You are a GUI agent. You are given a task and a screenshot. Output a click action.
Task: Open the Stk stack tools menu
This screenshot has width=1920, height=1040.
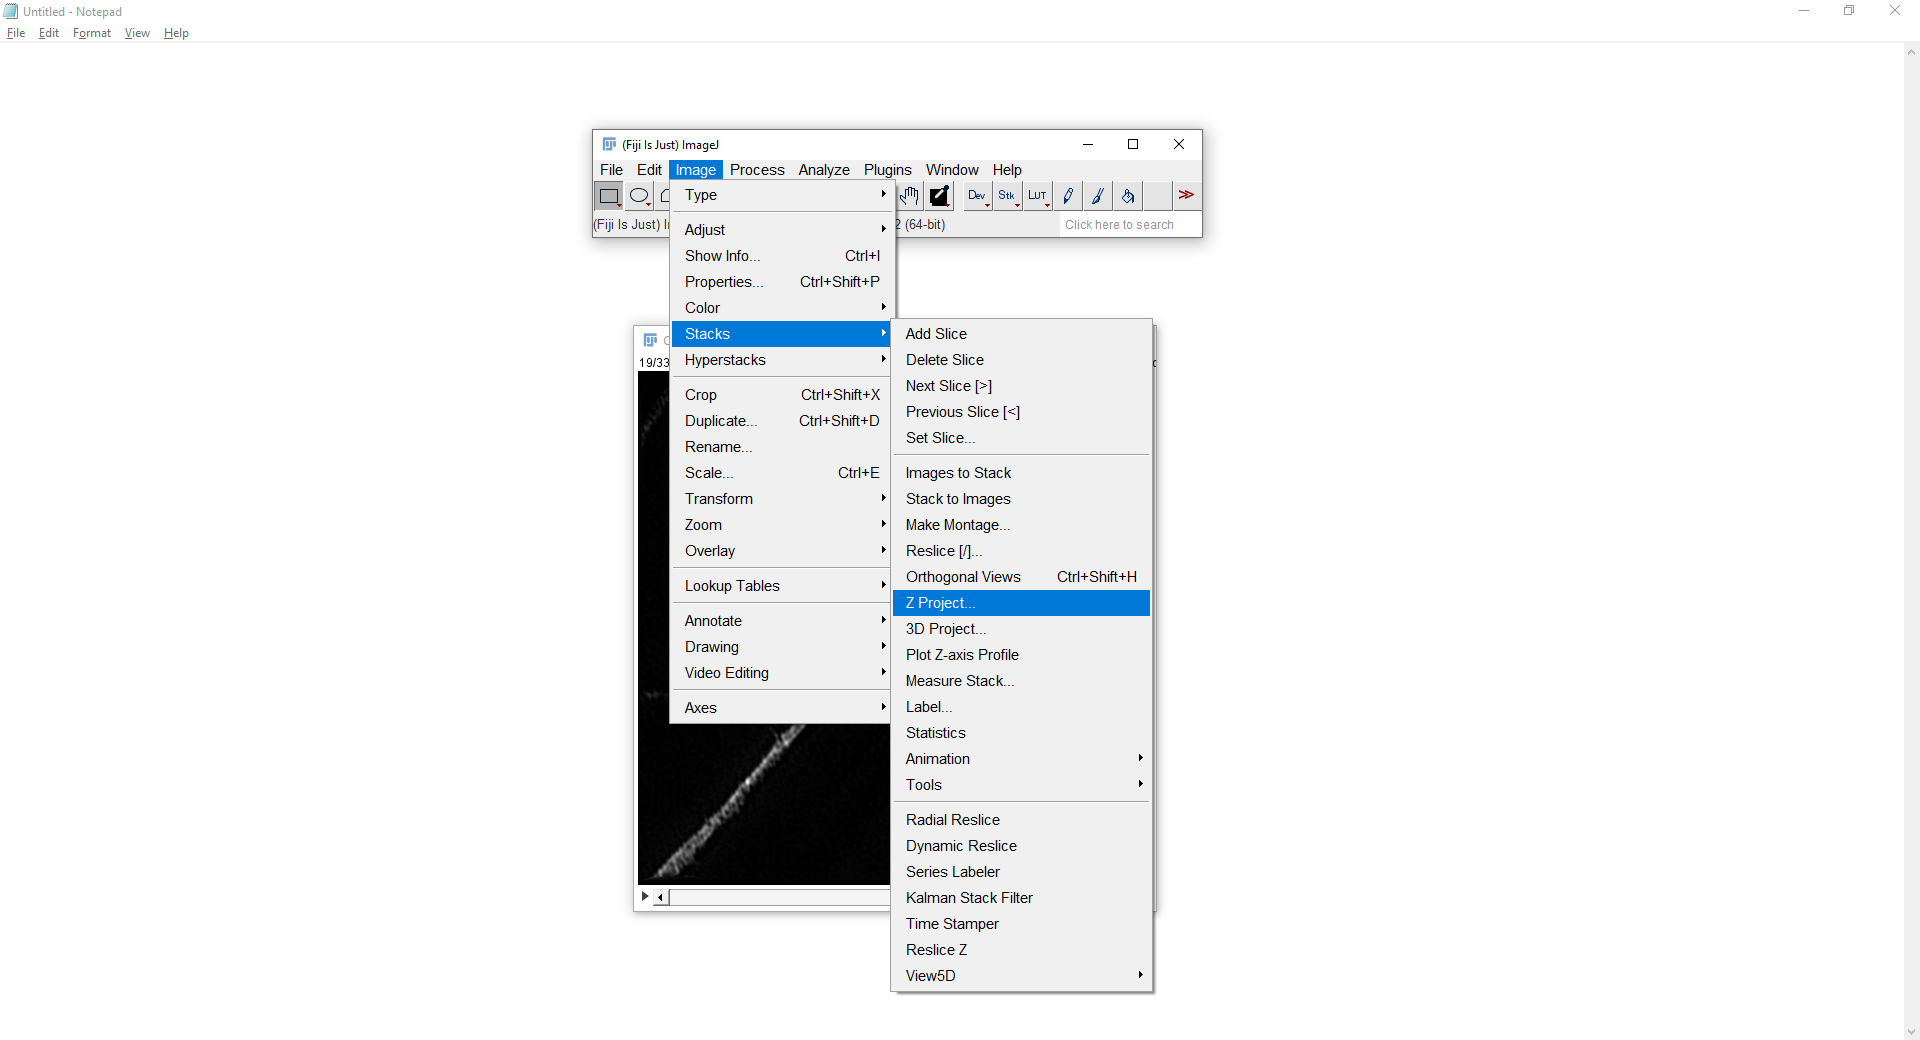[1007, 196]
